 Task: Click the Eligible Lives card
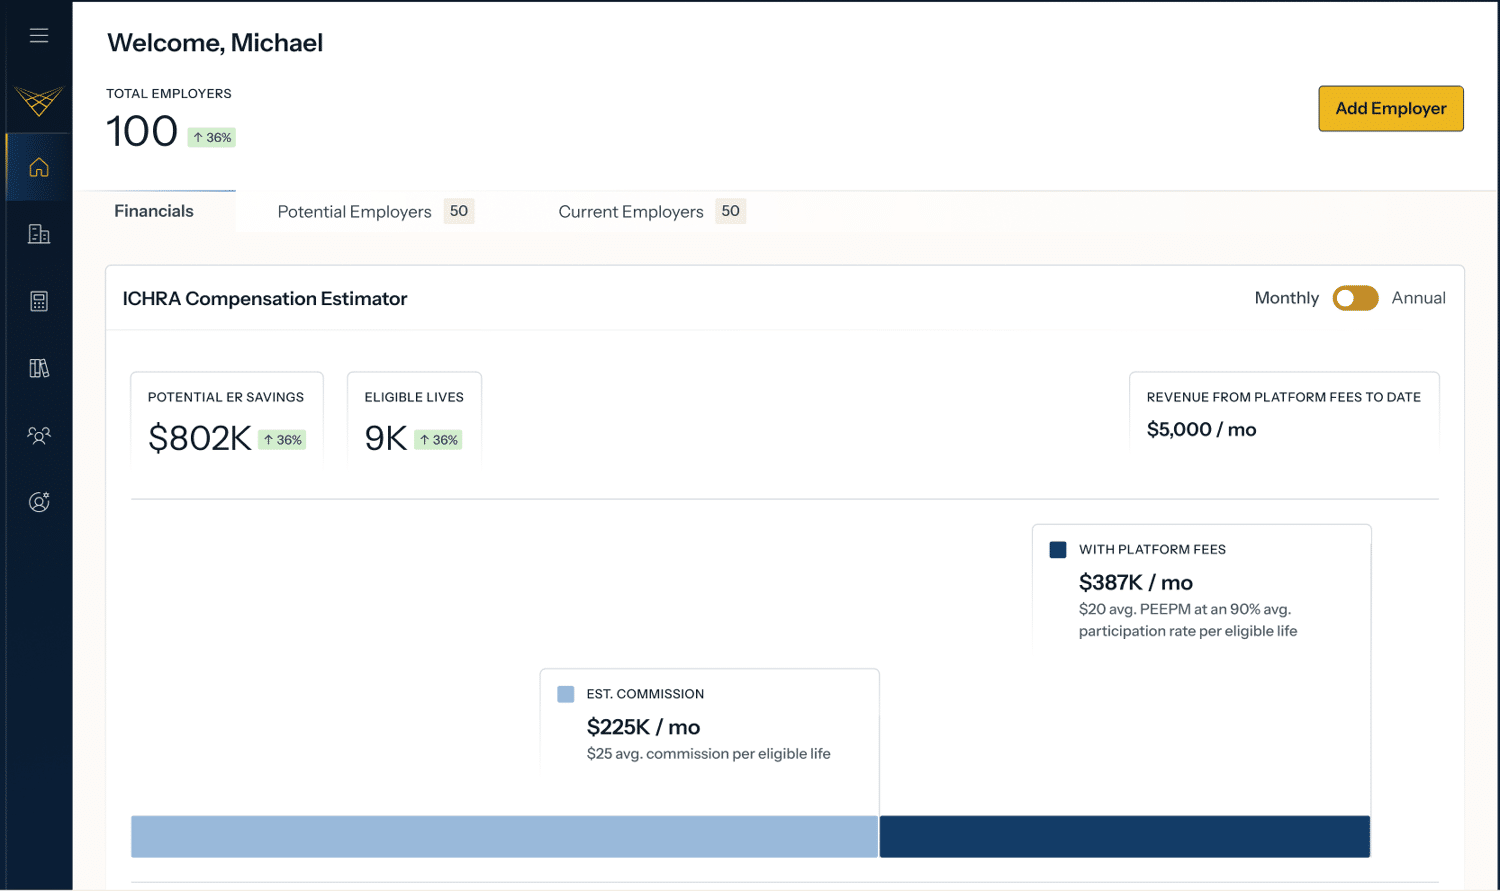tap(414, 419)
